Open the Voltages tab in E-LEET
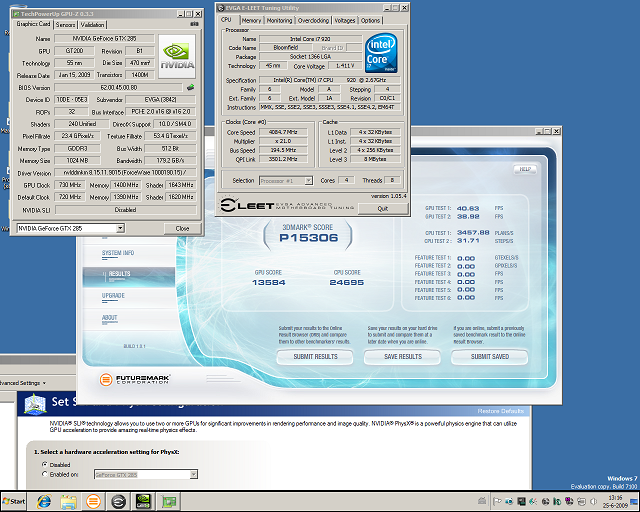This screenshot has height=512, width=640. [x=344, y=20]
